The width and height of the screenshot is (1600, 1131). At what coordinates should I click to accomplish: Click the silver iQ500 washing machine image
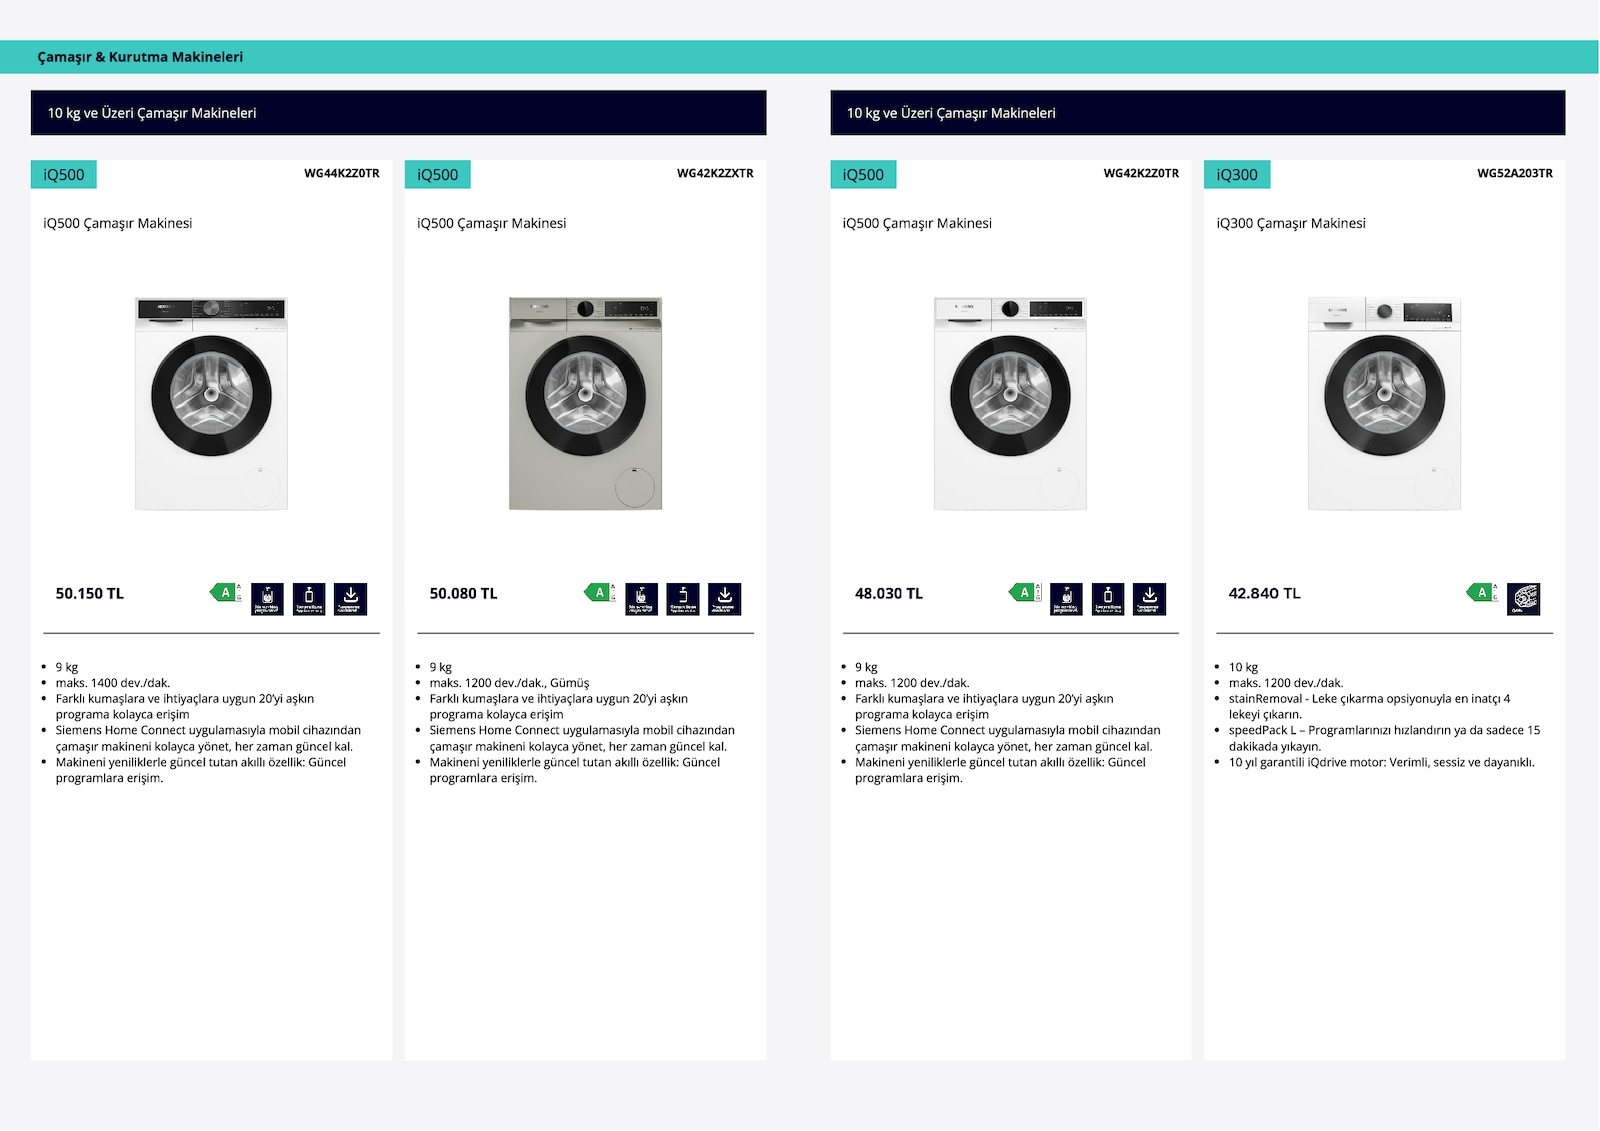pos(585,403)
